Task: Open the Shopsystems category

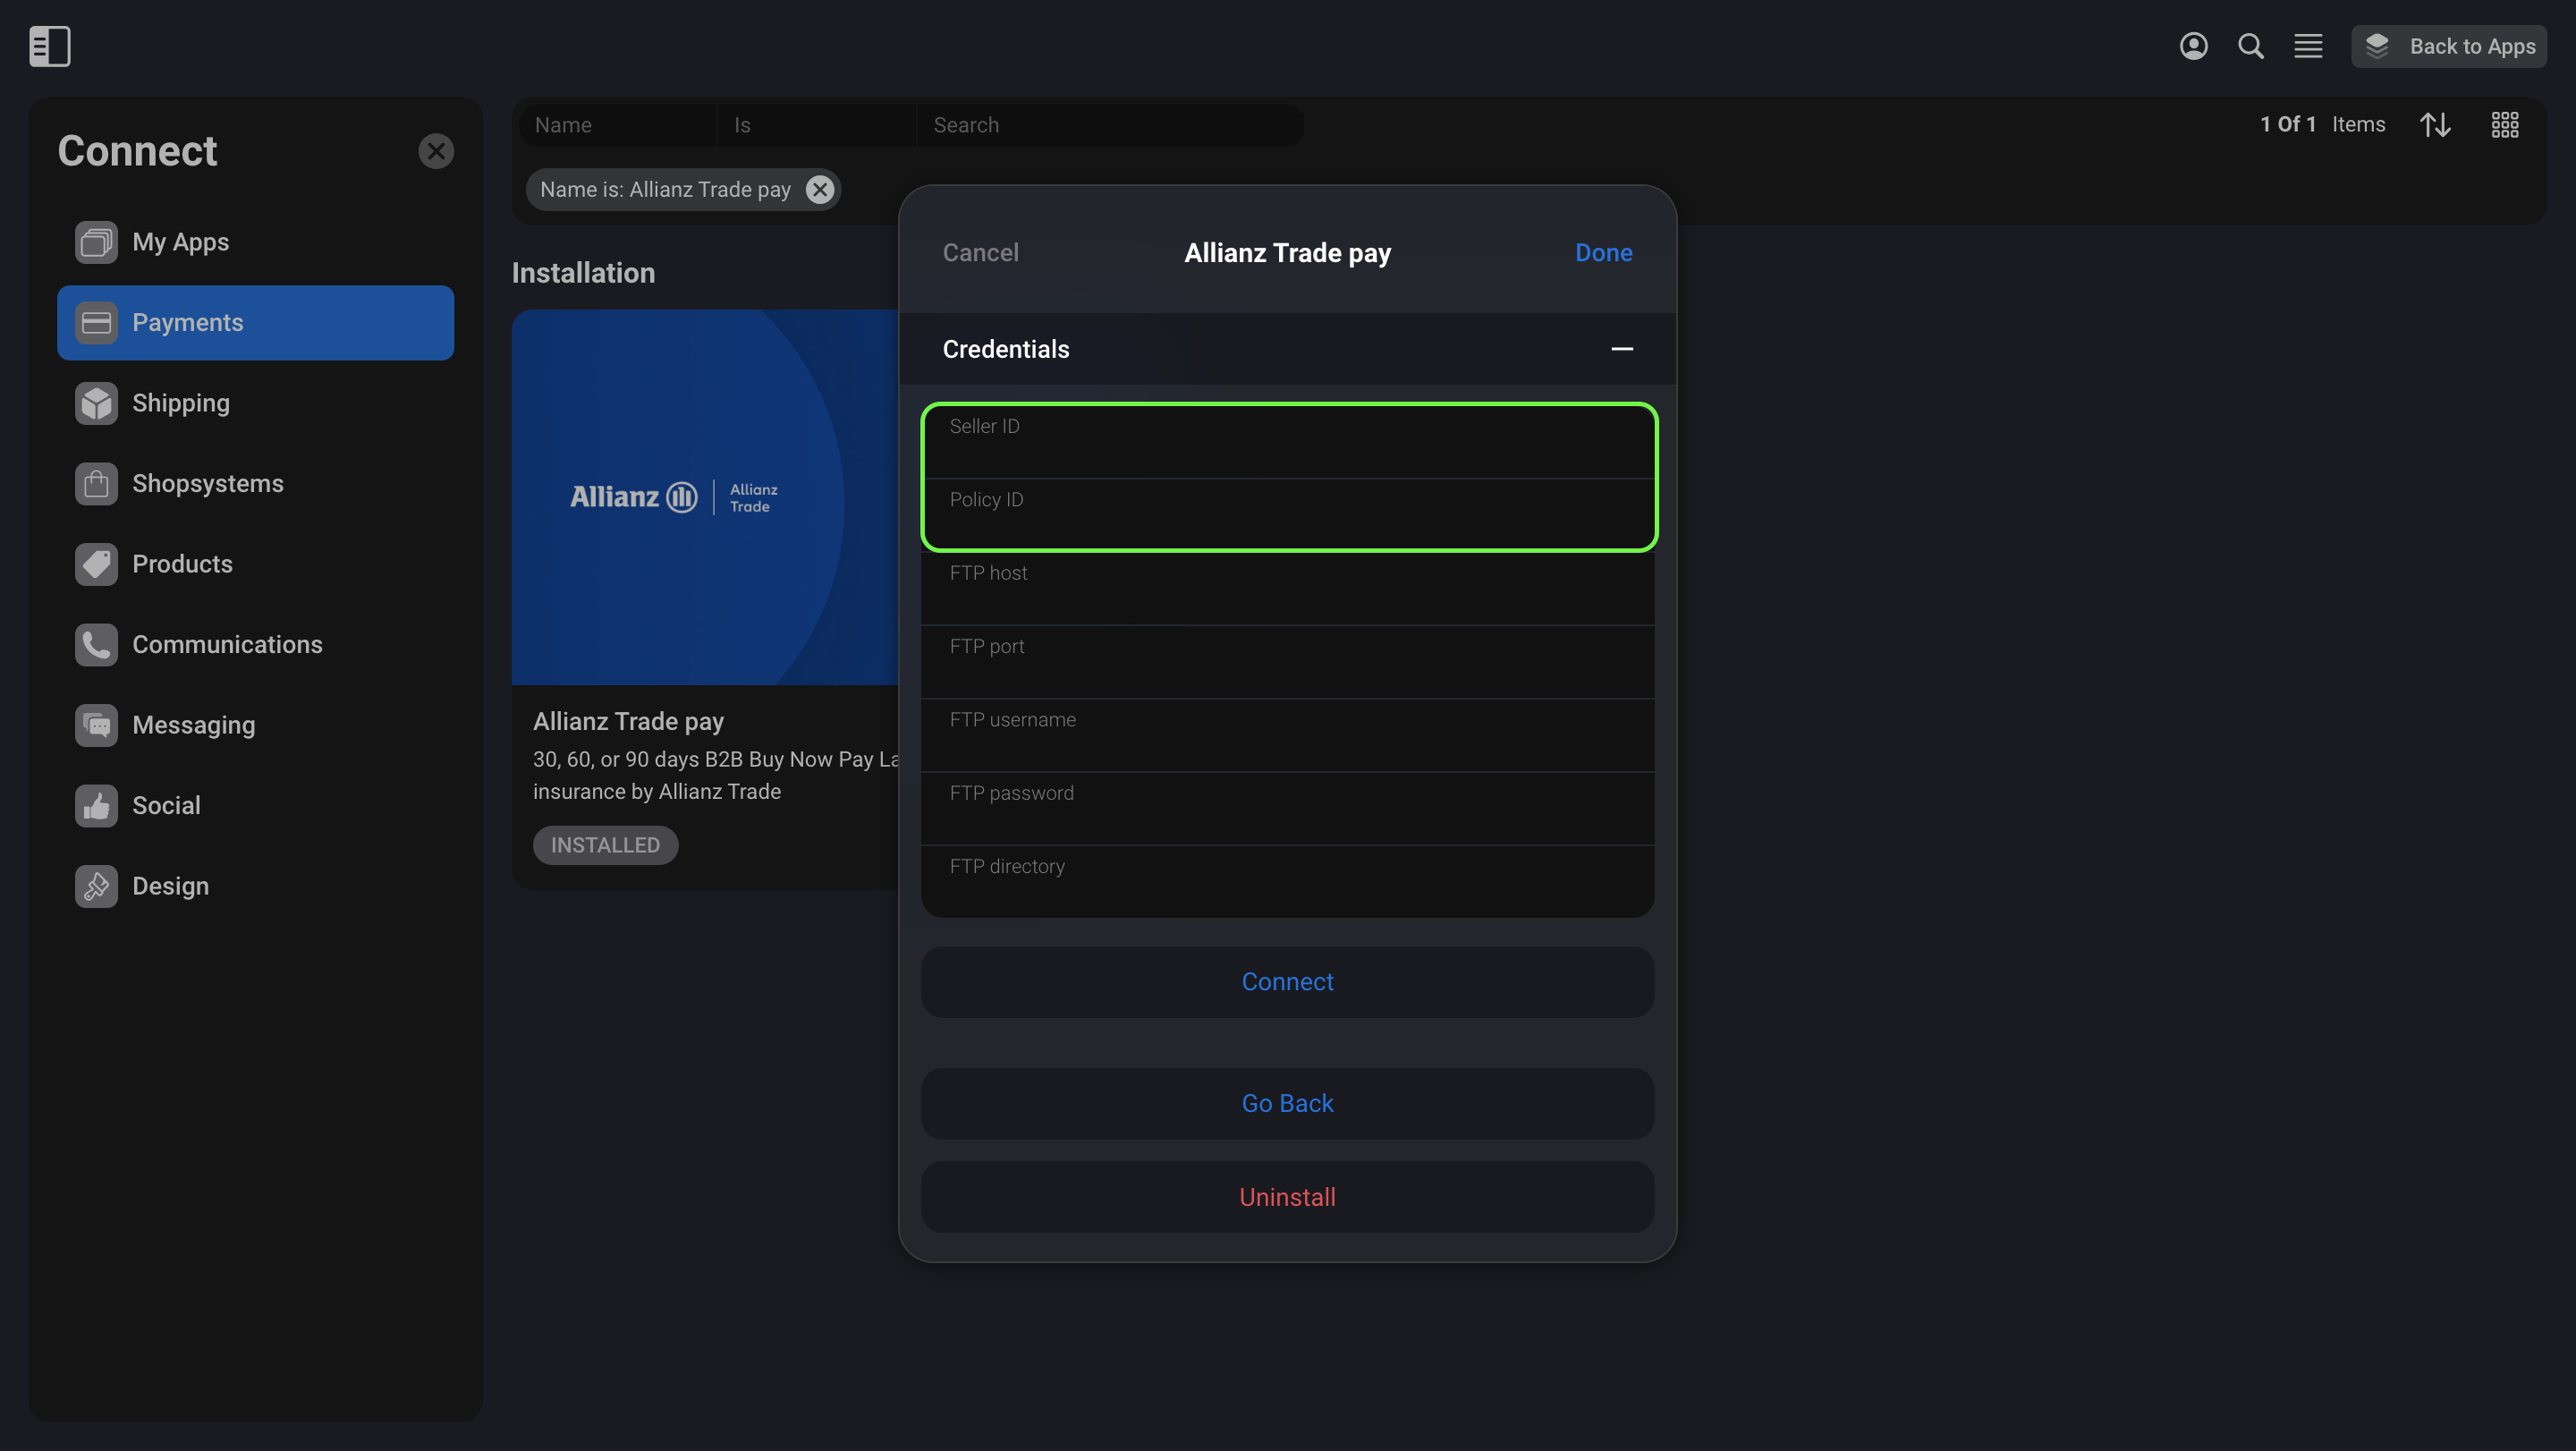Action: pos(255,483)
